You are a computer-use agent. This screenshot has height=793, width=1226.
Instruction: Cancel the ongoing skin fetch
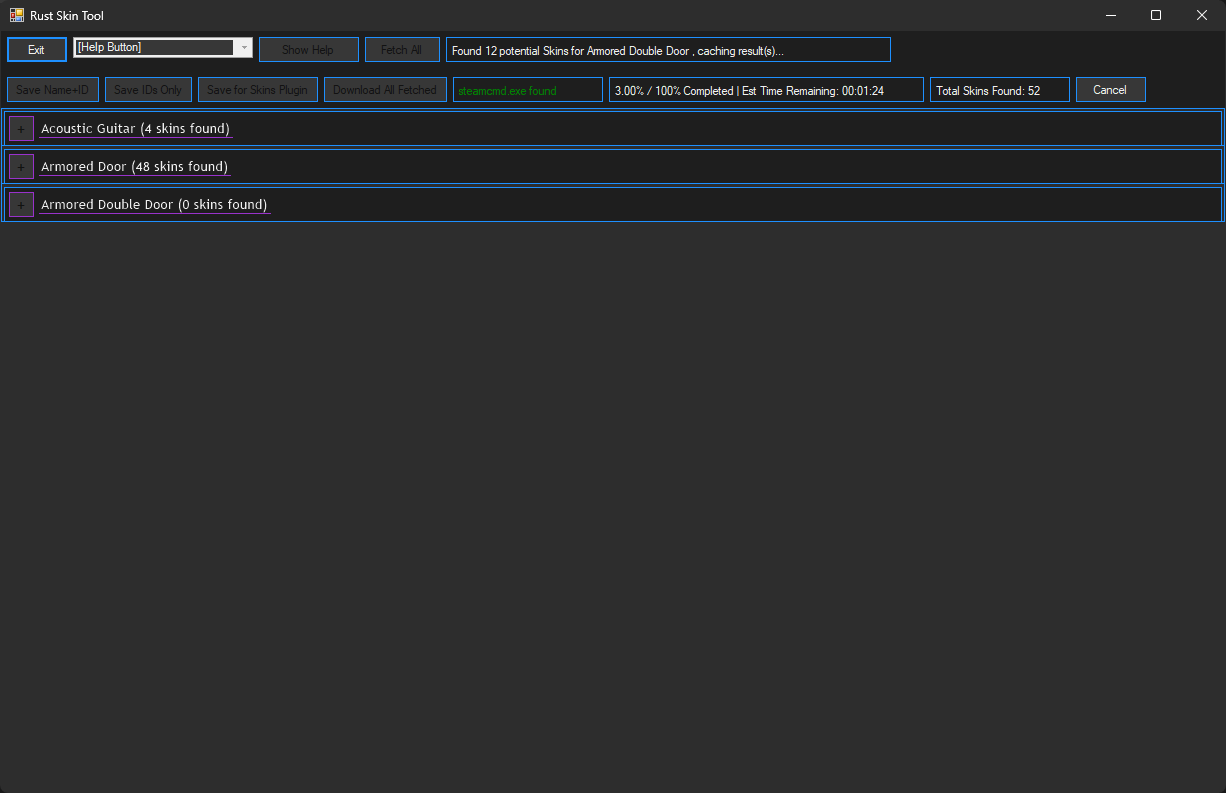(1110, 90)
